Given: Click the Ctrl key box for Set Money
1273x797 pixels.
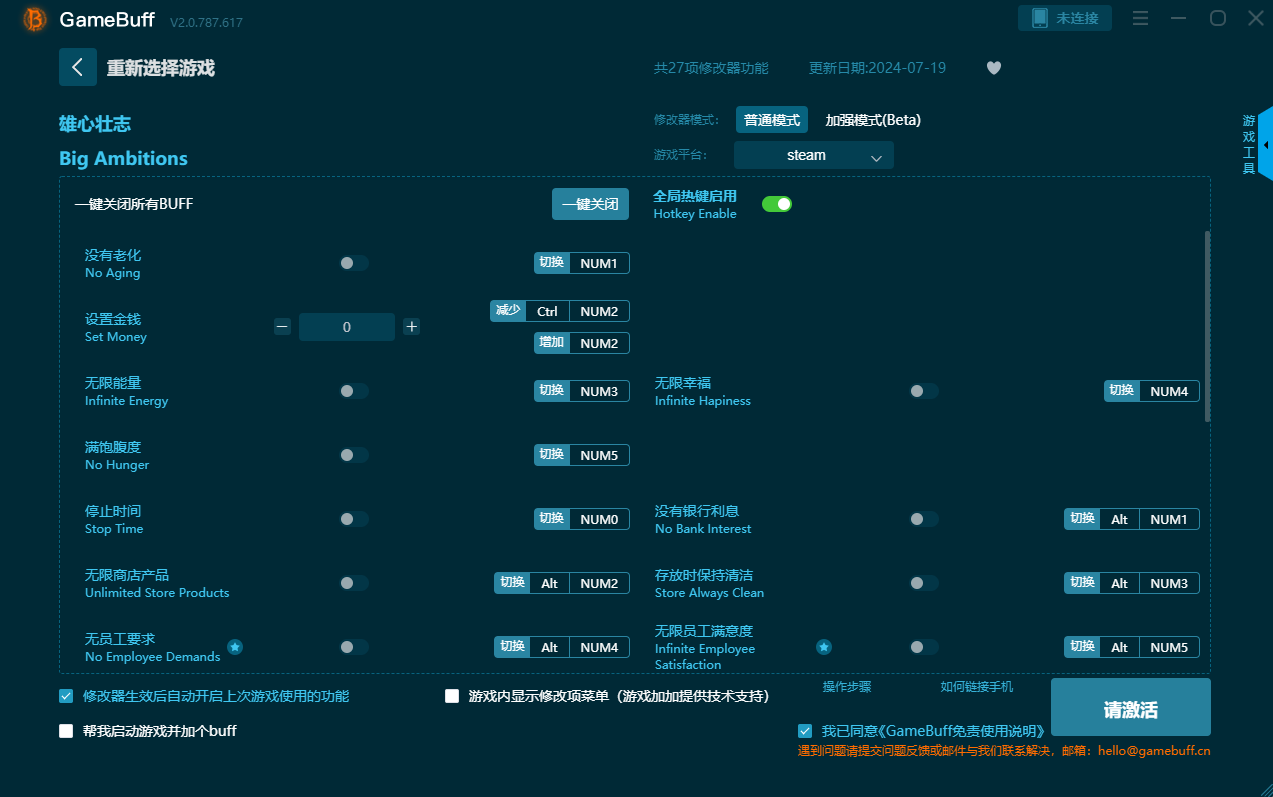Looking at the screenshot, I should [x=547, y=311].
